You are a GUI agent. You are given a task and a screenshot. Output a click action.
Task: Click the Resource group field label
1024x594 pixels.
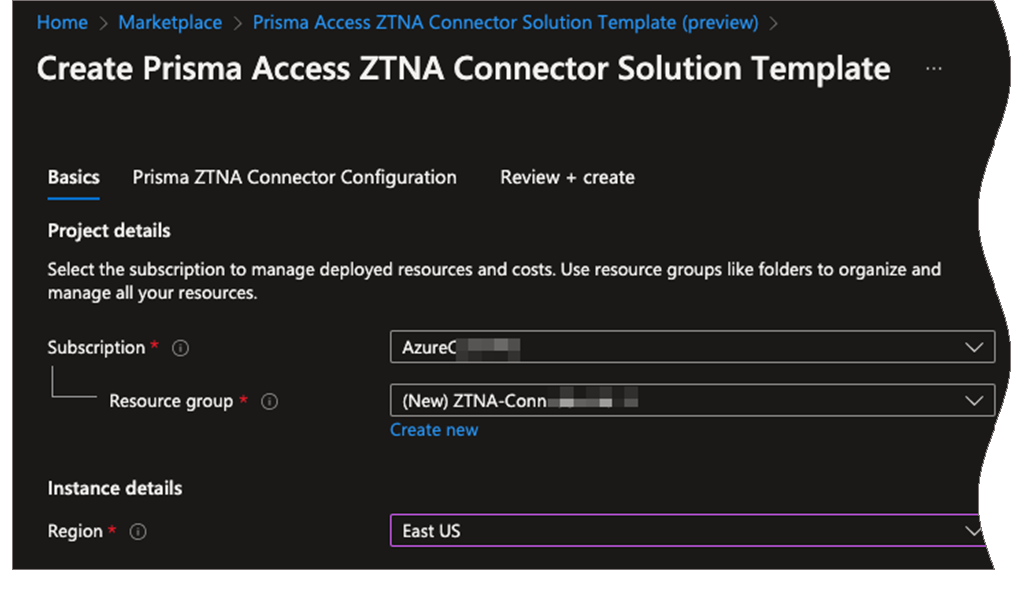point(171,401)
